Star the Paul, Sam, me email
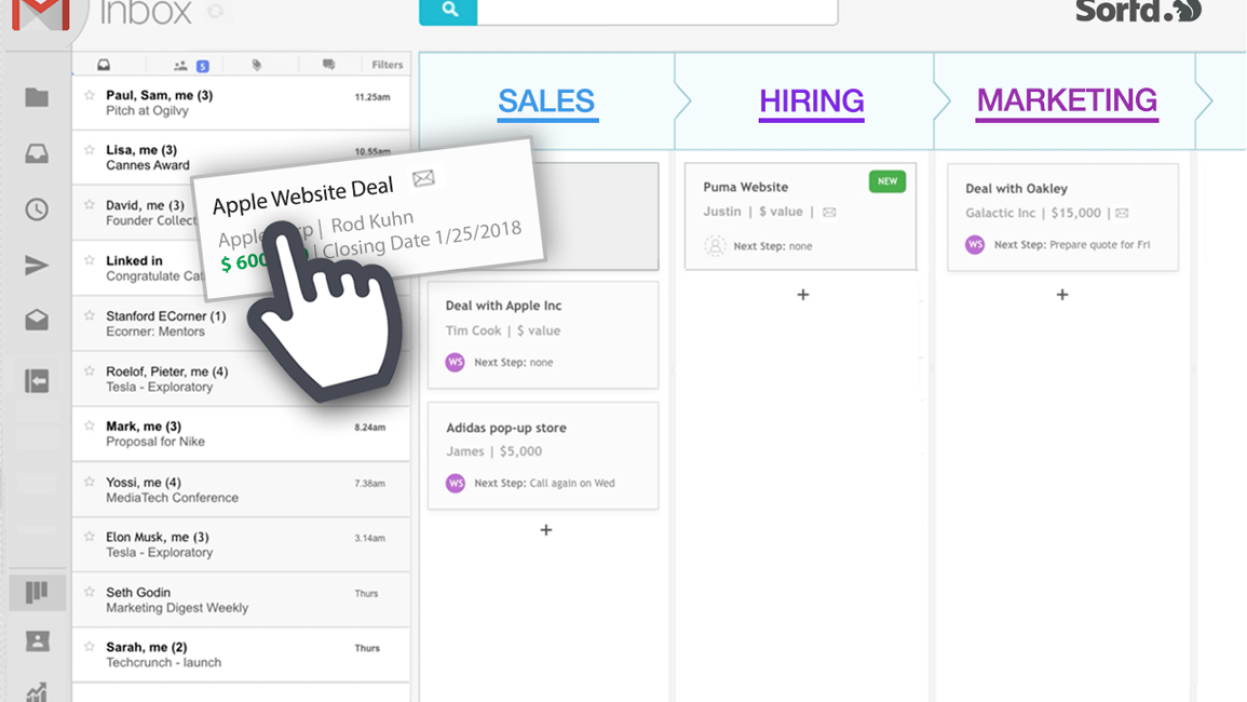The height and width of the screenshot is (702, 1247). click(x=90, y=95)
